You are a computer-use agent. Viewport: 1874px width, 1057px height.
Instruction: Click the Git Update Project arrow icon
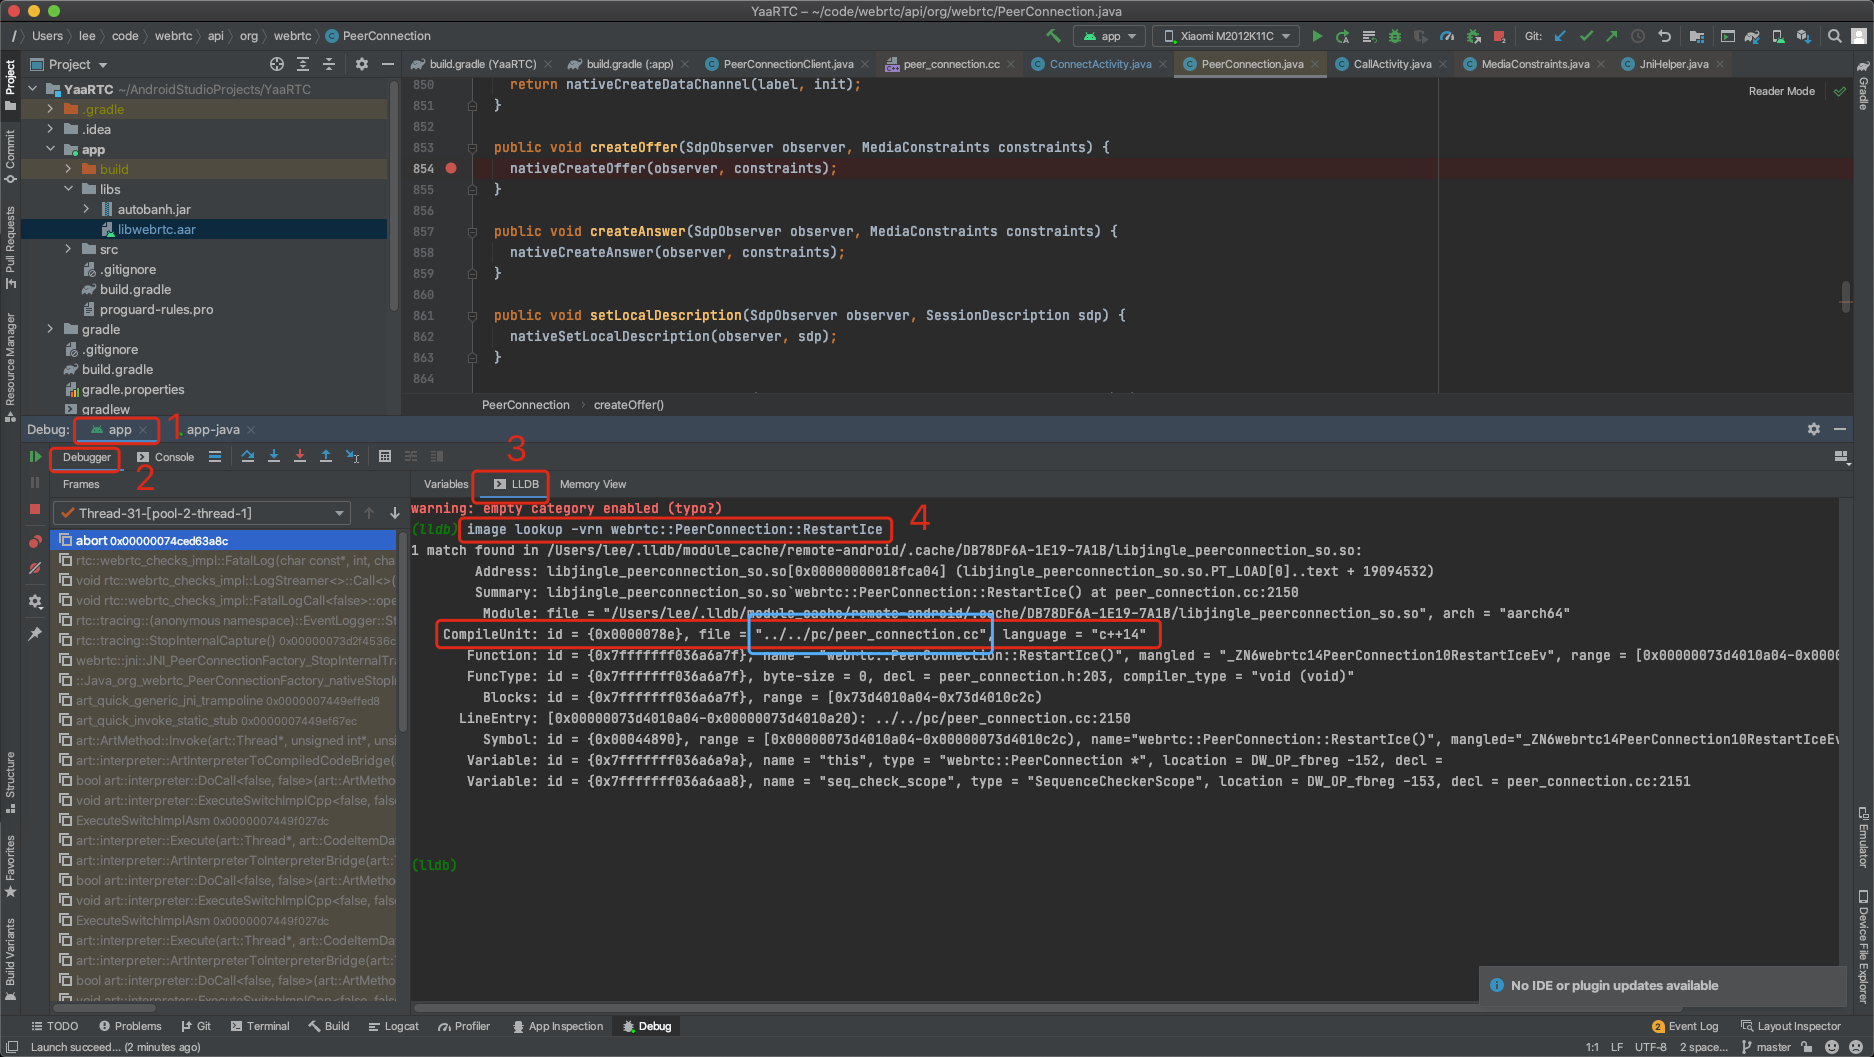click(1560, 36)
